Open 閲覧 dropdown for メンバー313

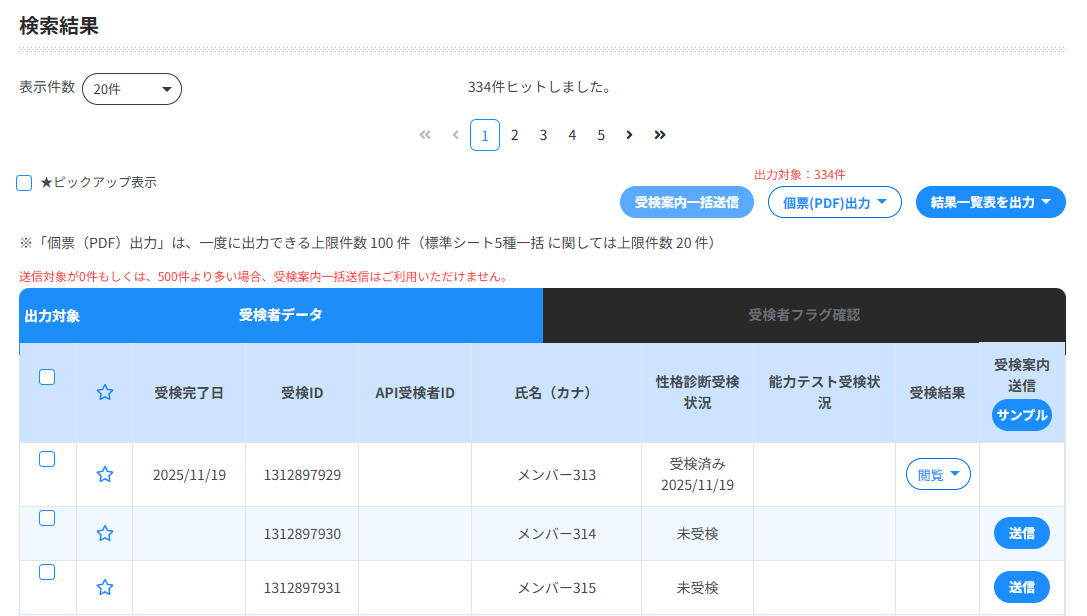pos(938,474)
